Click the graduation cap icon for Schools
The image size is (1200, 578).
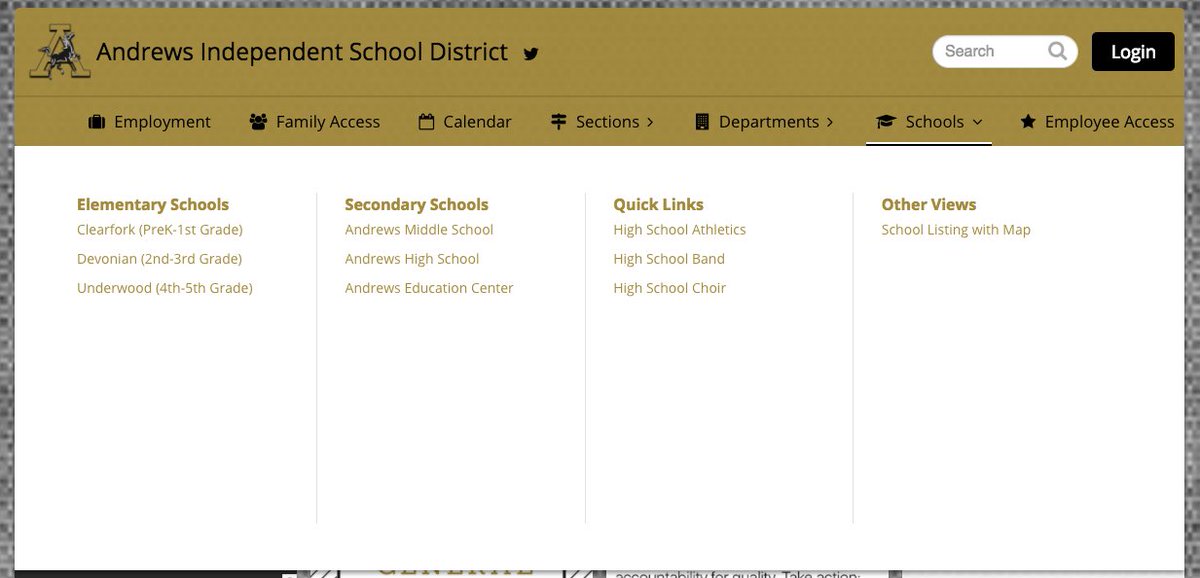885,121
